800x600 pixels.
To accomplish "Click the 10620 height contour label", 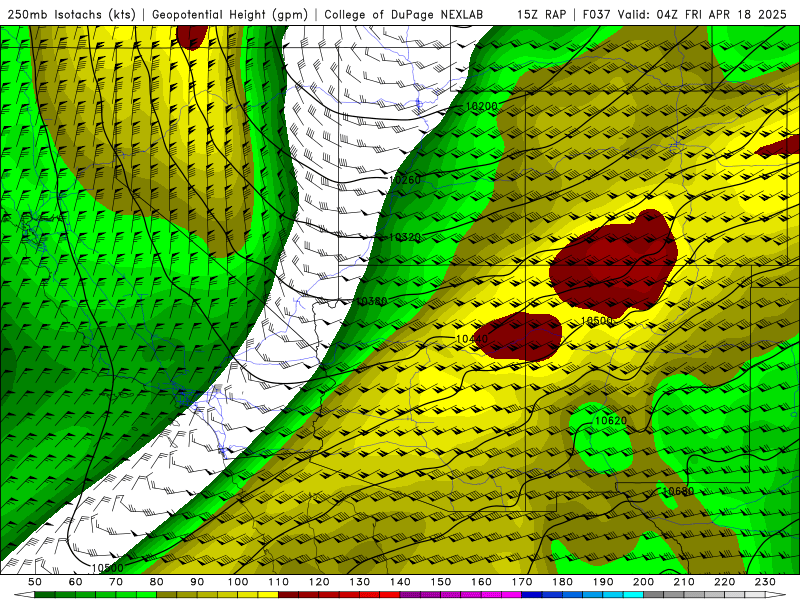I will coord(611,421).
